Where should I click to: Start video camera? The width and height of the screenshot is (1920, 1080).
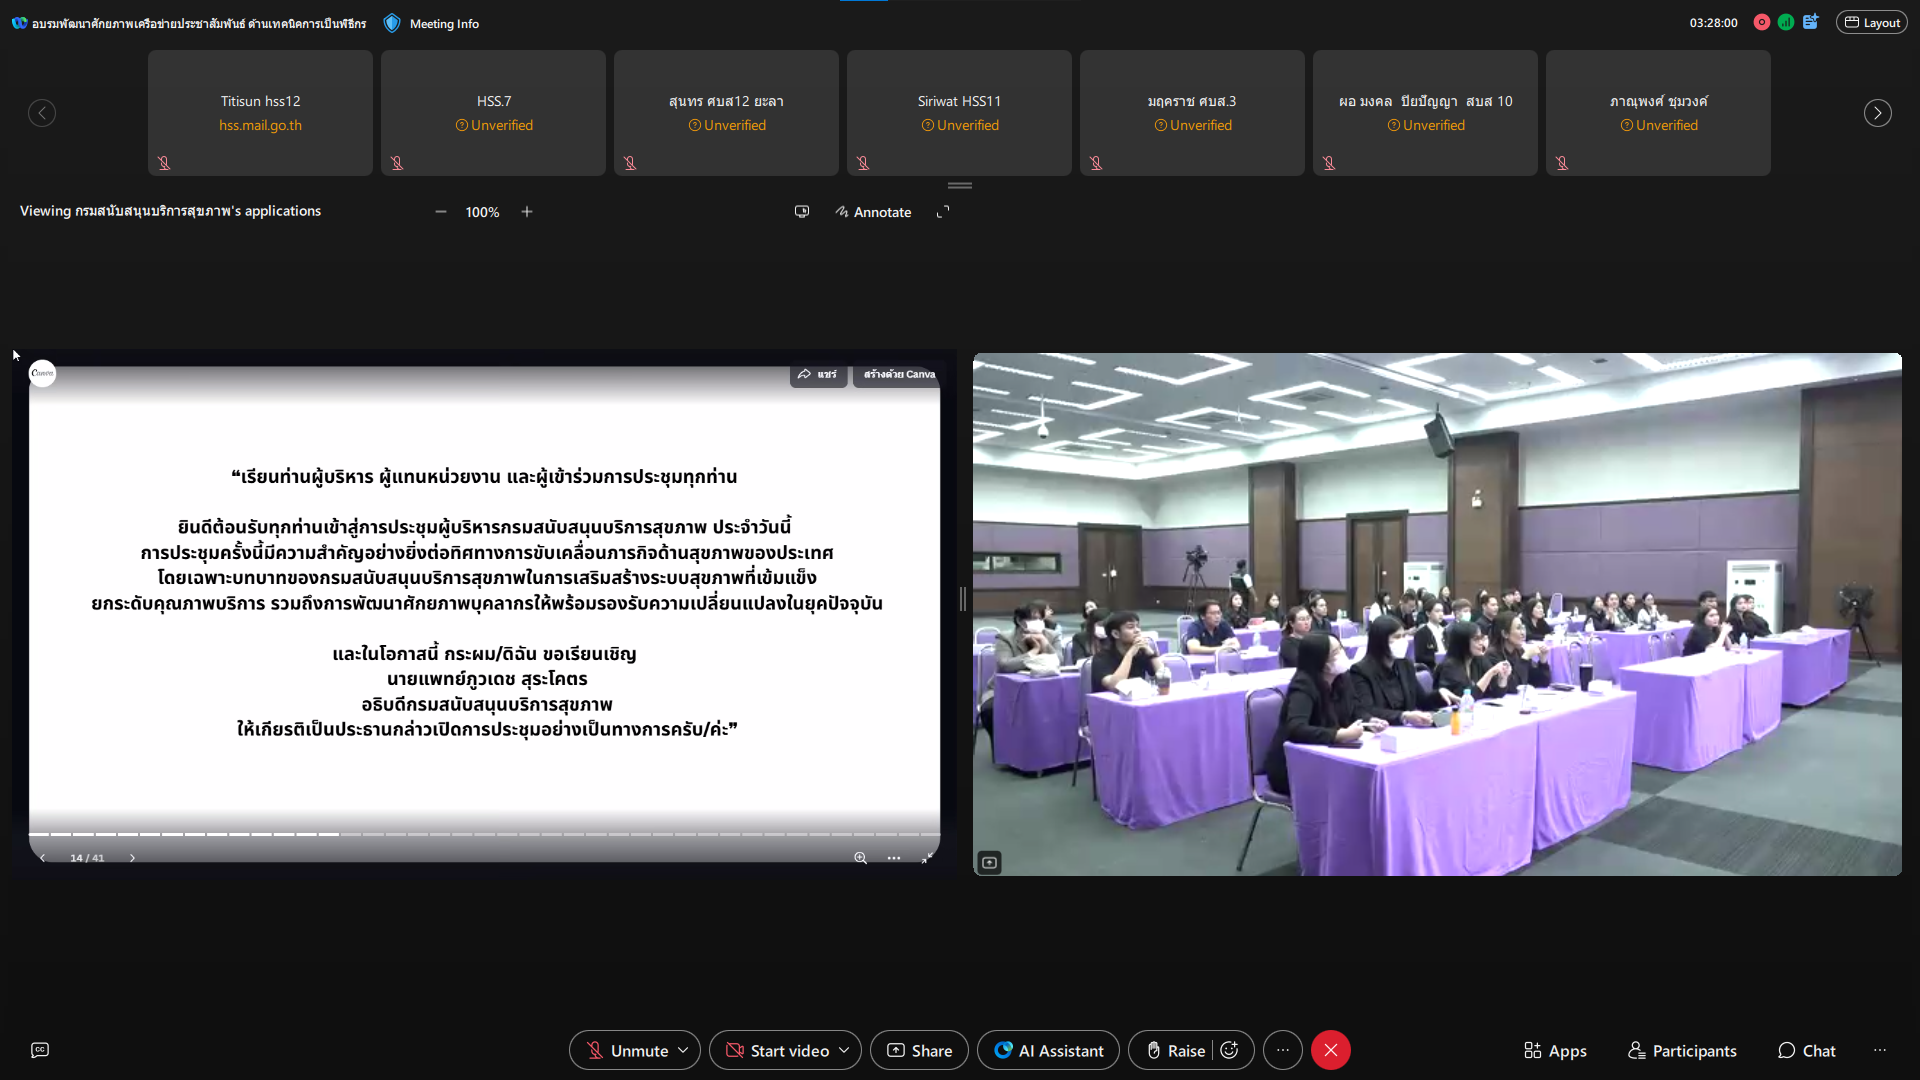(777, 1050)
